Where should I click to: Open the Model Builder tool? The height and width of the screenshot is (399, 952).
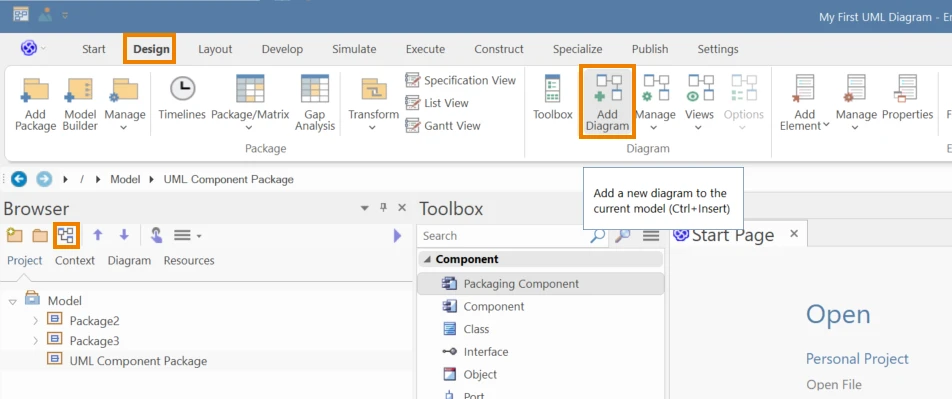80,103
